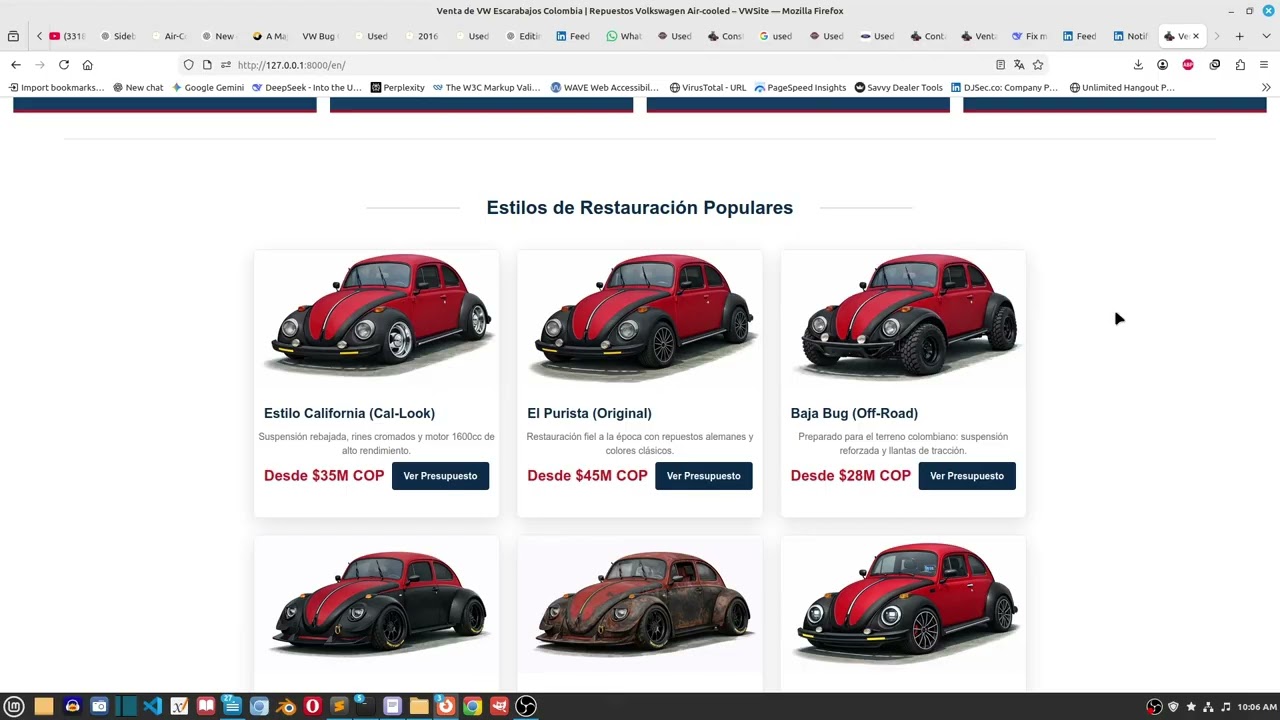Open the Firefox account icon
1280x720 pixels.
pos(1162,65)
